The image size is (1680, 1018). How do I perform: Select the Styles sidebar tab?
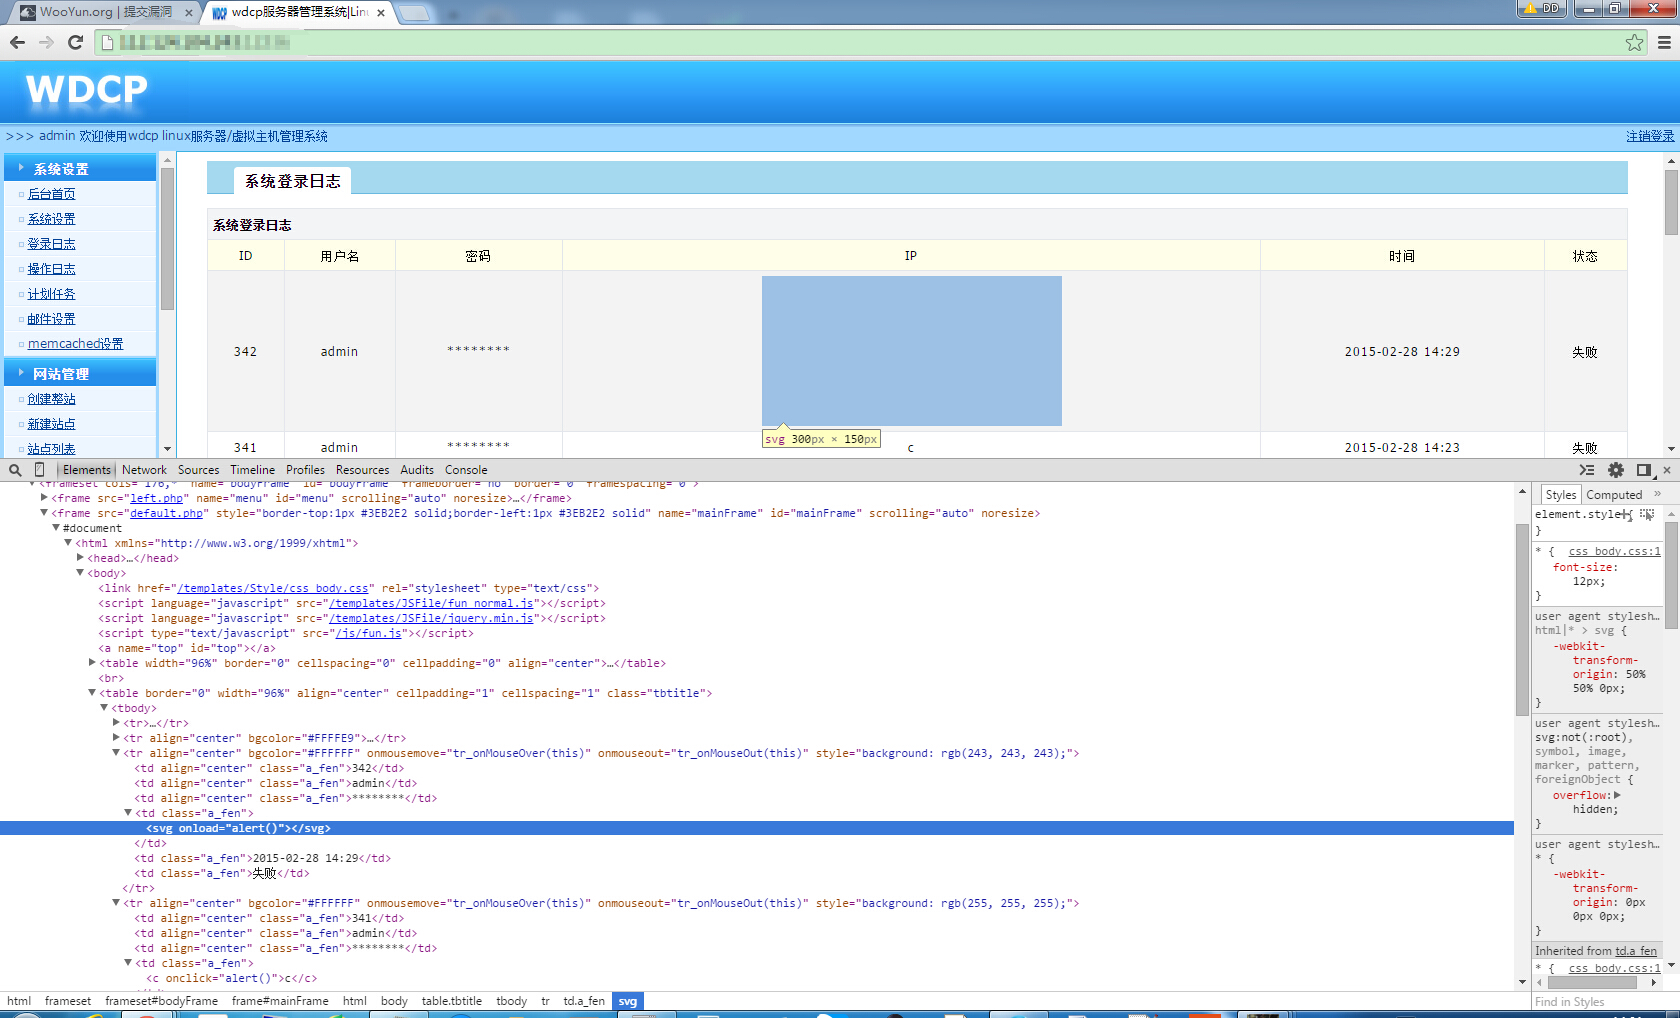coord(1560,495)
